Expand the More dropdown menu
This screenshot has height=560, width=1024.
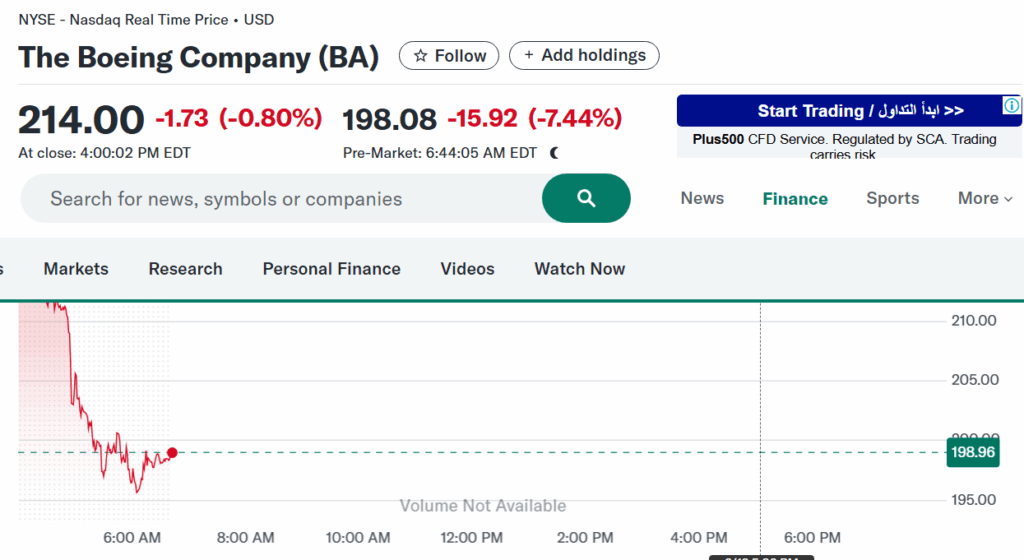click(x=985, y=198)
